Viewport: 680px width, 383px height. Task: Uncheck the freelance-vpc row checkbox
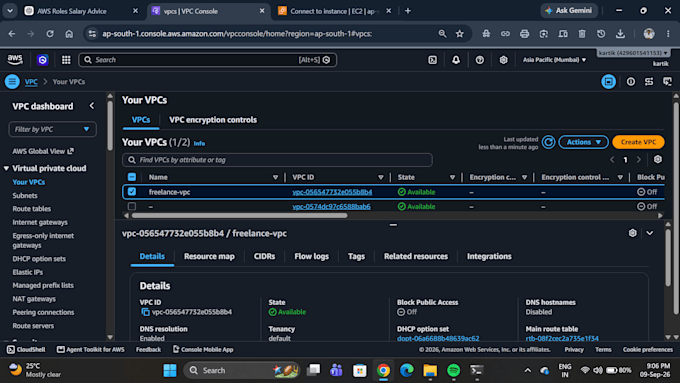[x=132, y=192]
